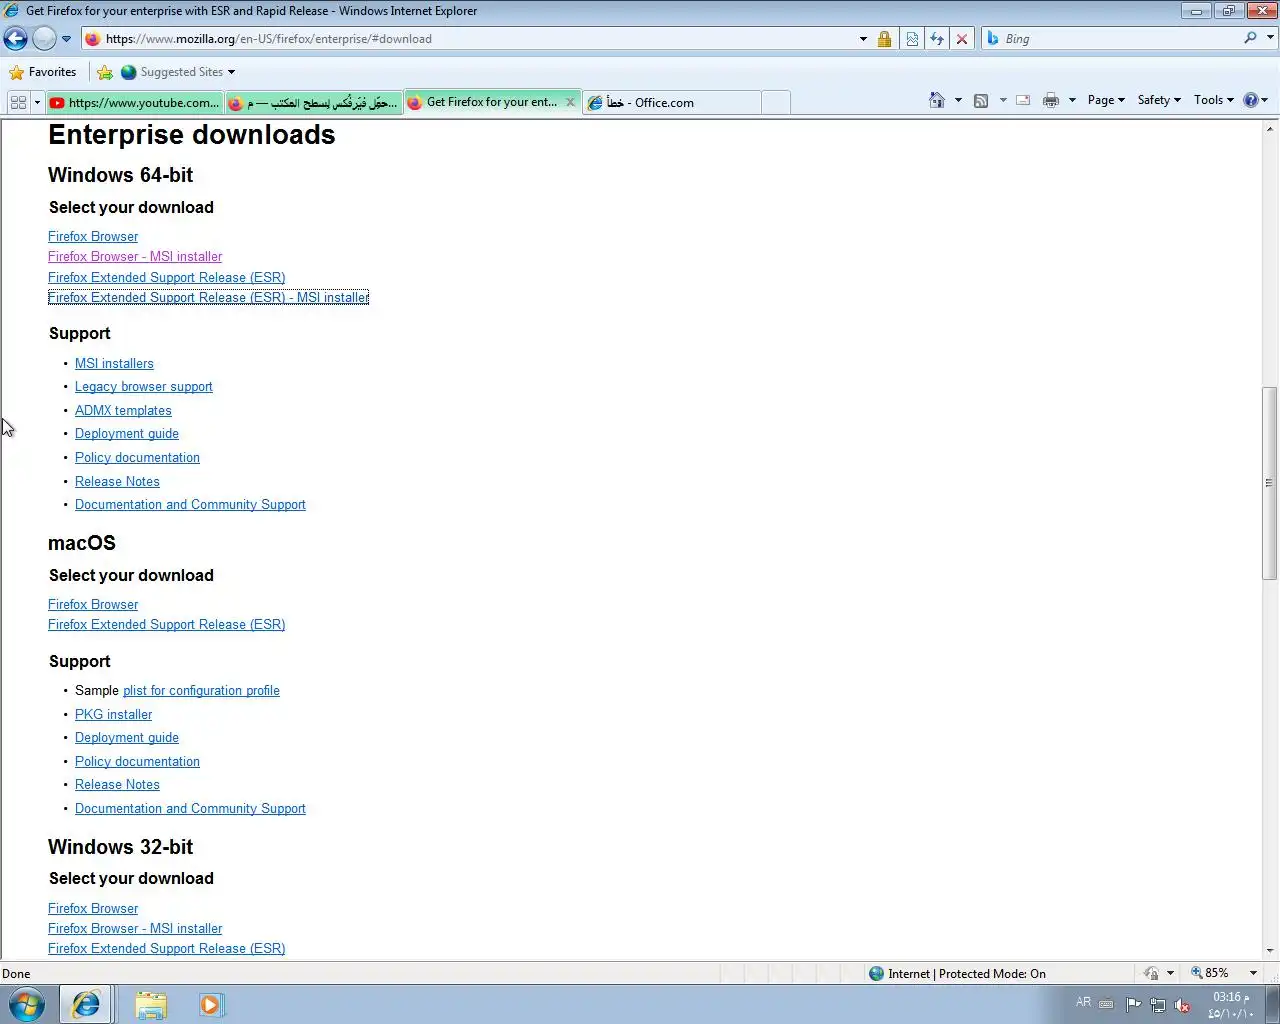This screenshot has height=1024, width=1280.
Task: Open the Windows Start menu orb
Action: [27, 1004]
